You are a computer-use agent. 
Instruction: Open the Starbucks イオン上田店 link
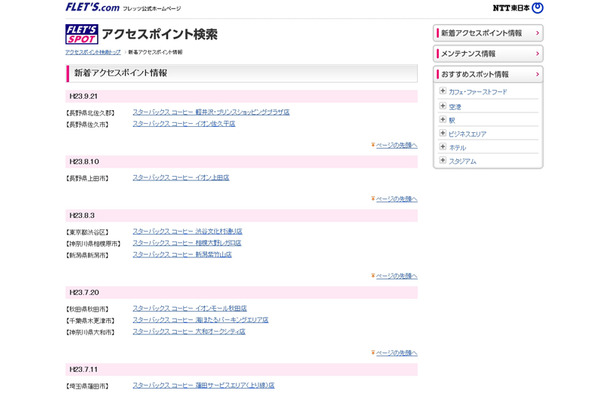coord(181,177)
